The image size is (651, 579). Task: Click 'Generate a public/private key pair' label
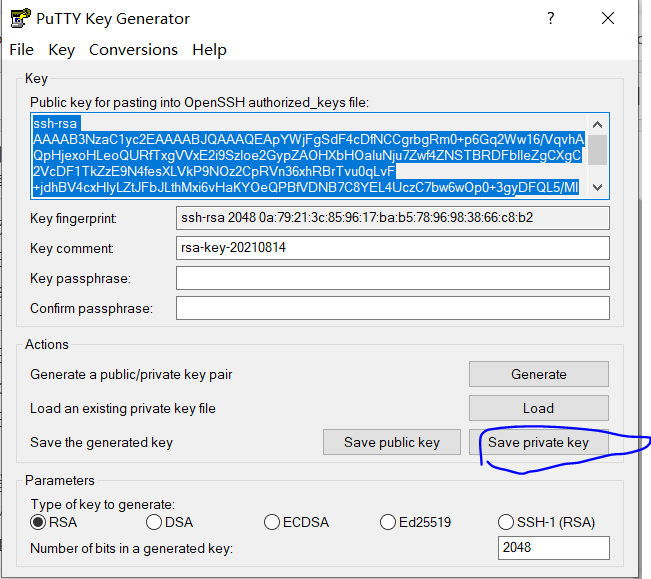click(131, 374)
